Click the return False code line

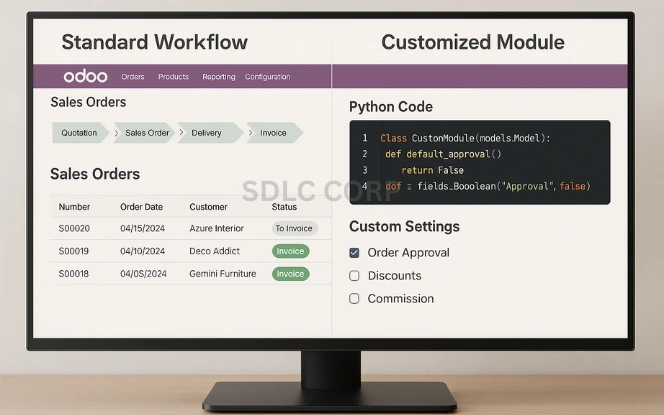(x=432, y=170)
